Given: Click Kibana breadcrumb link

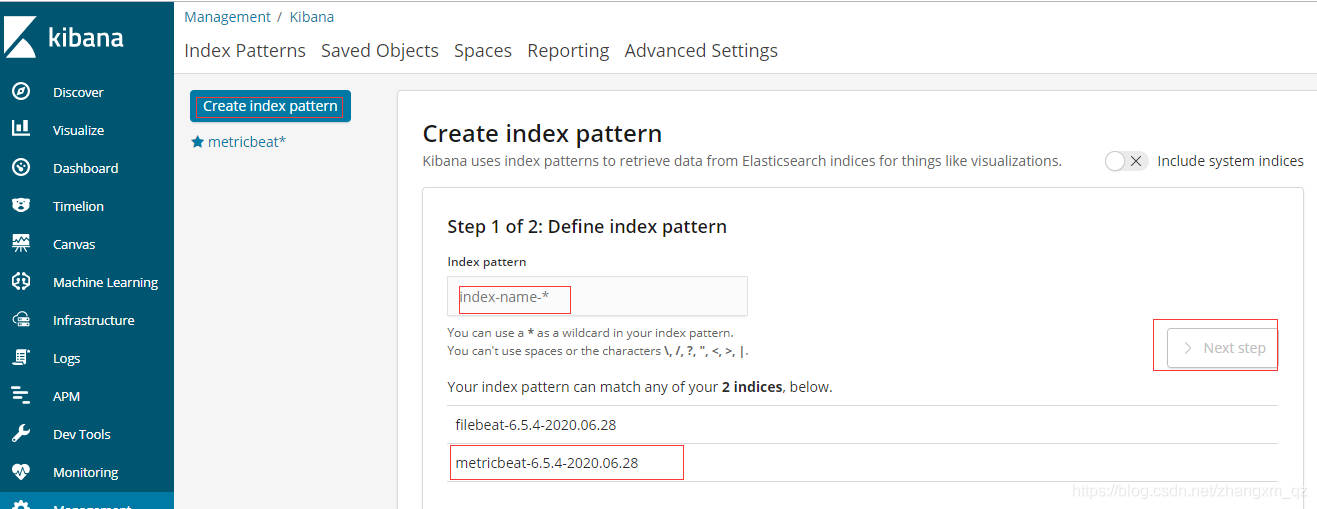Looking at the screenshot, I should [x=312, y=17].
